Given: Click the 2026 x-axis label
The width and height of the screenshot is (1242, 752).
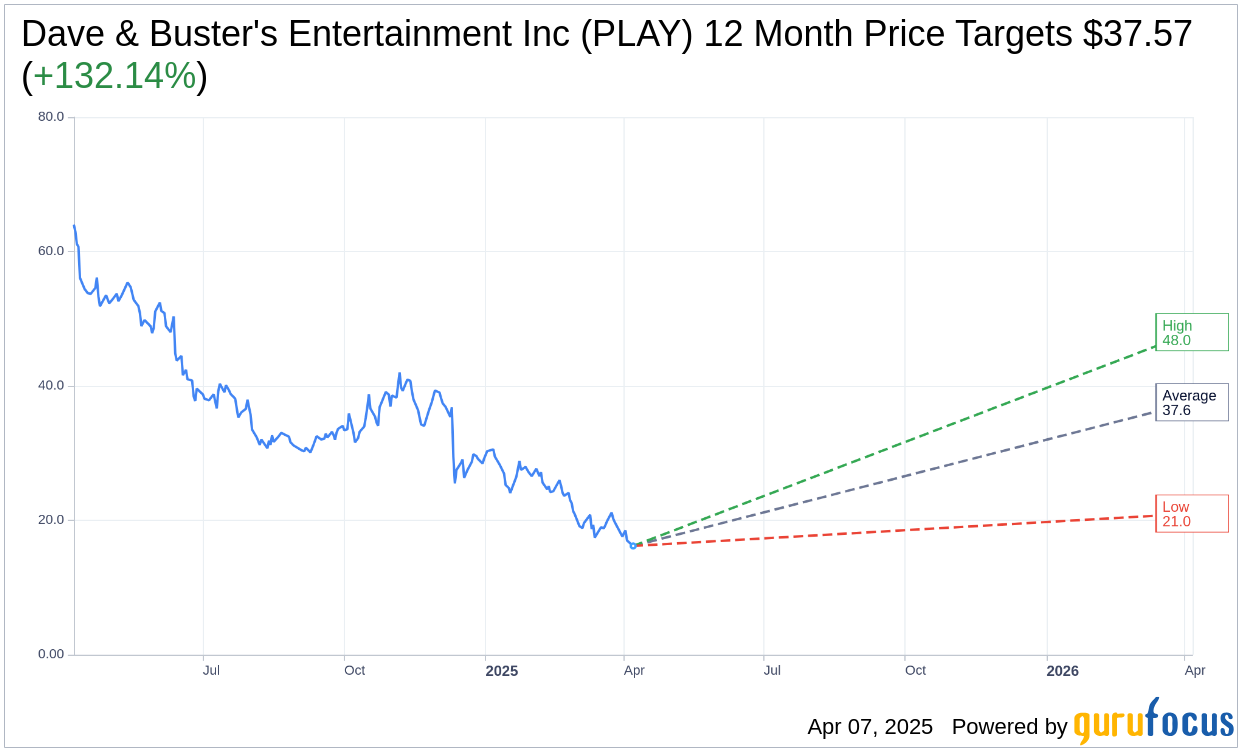Looking at the screenshot, I should click(x=1062, y=671).
